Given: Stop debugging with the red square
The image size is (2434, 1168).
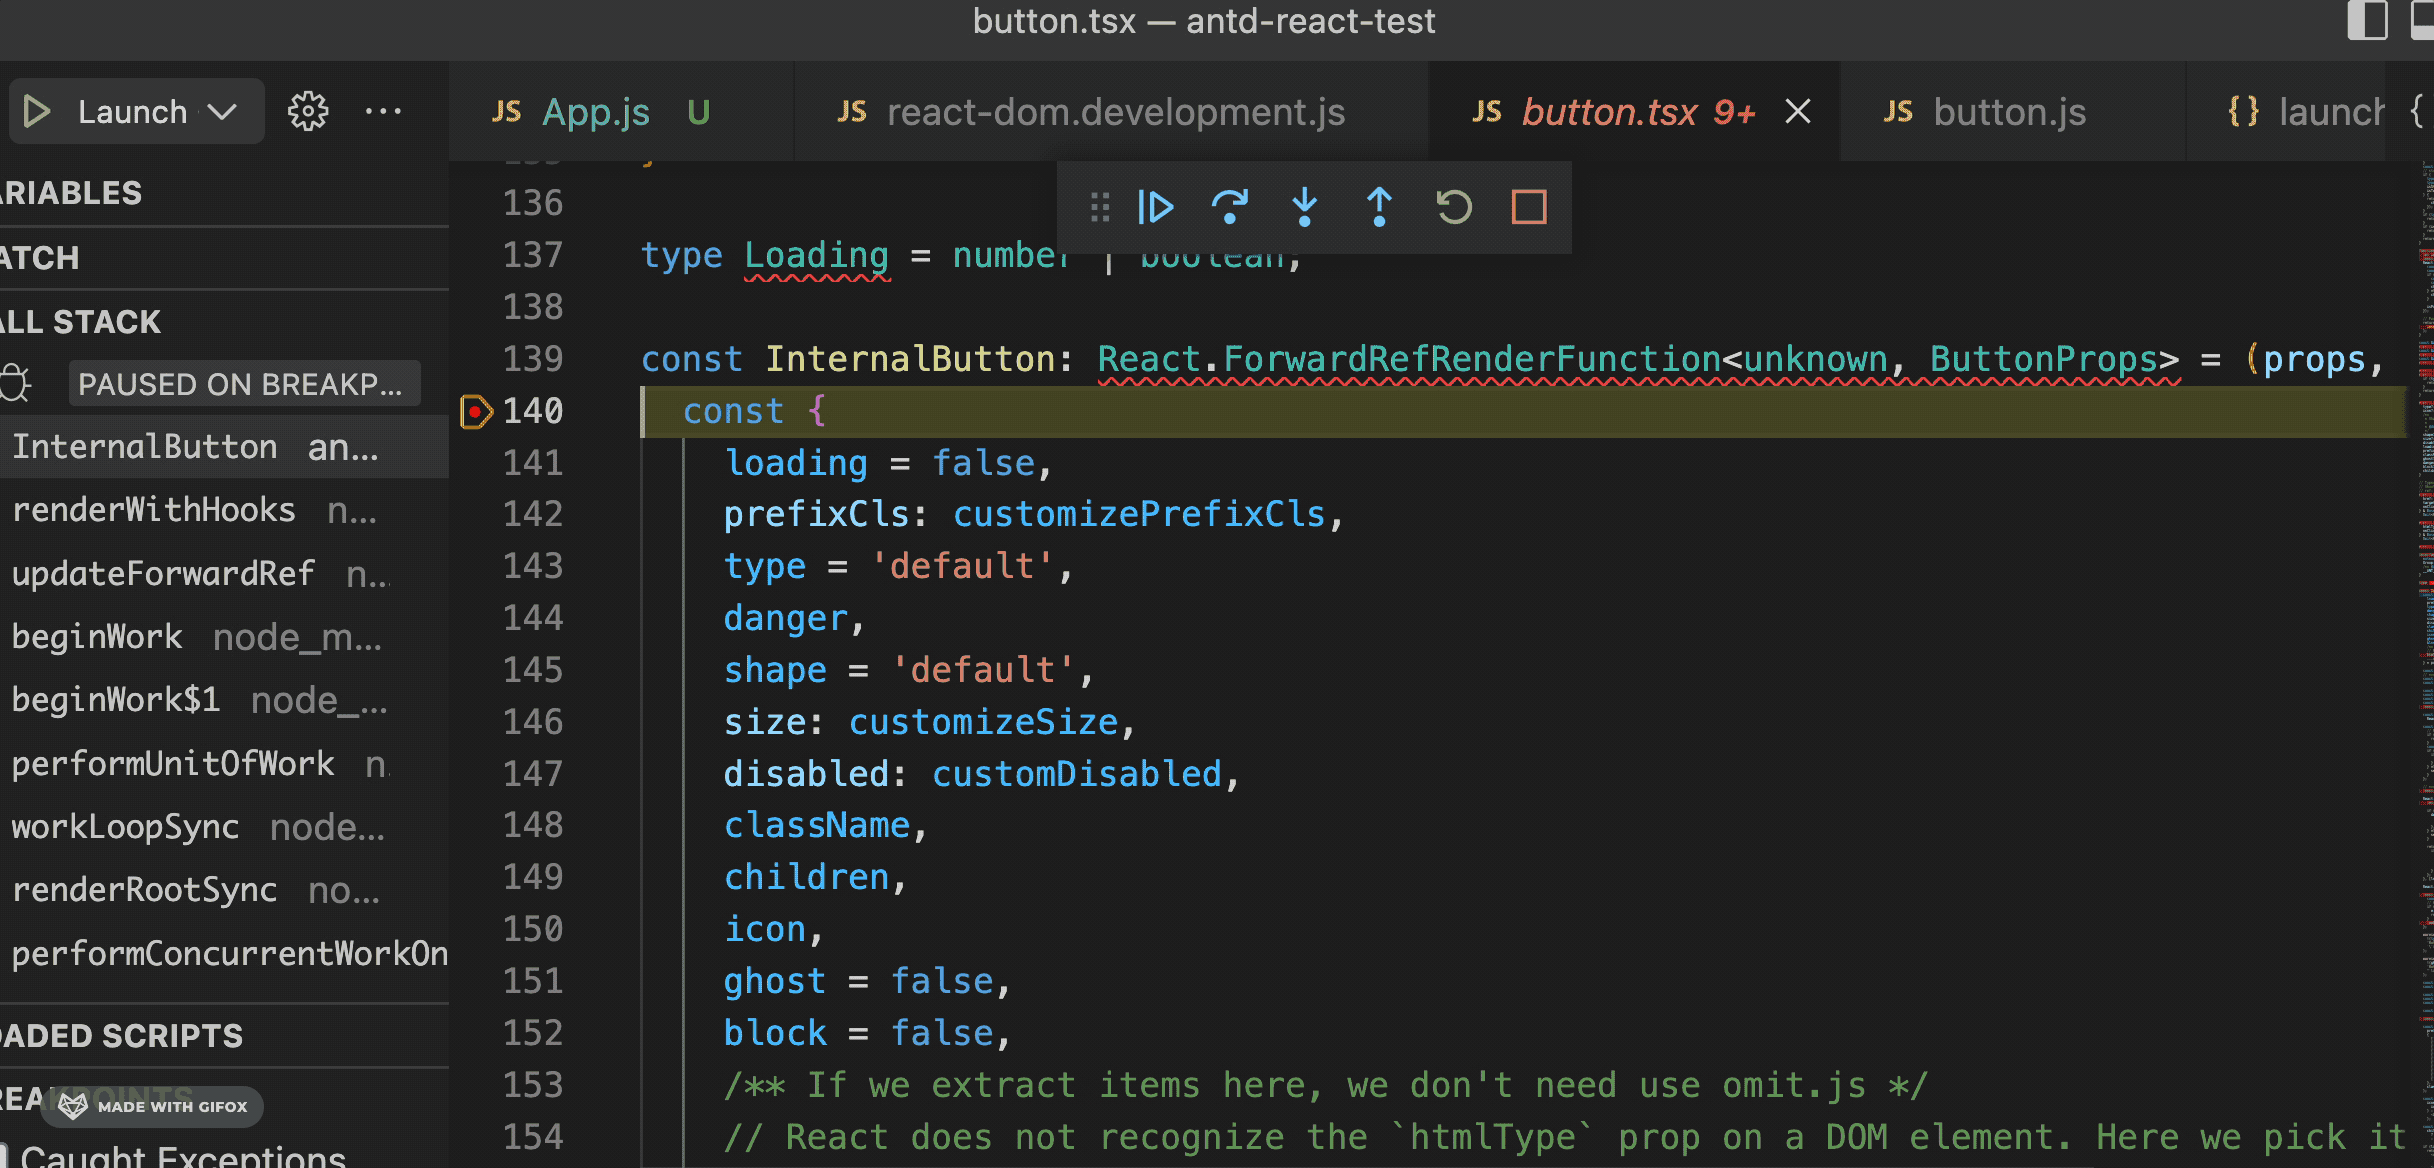Looking at the screenshot, I should (x=1528, y=207).
